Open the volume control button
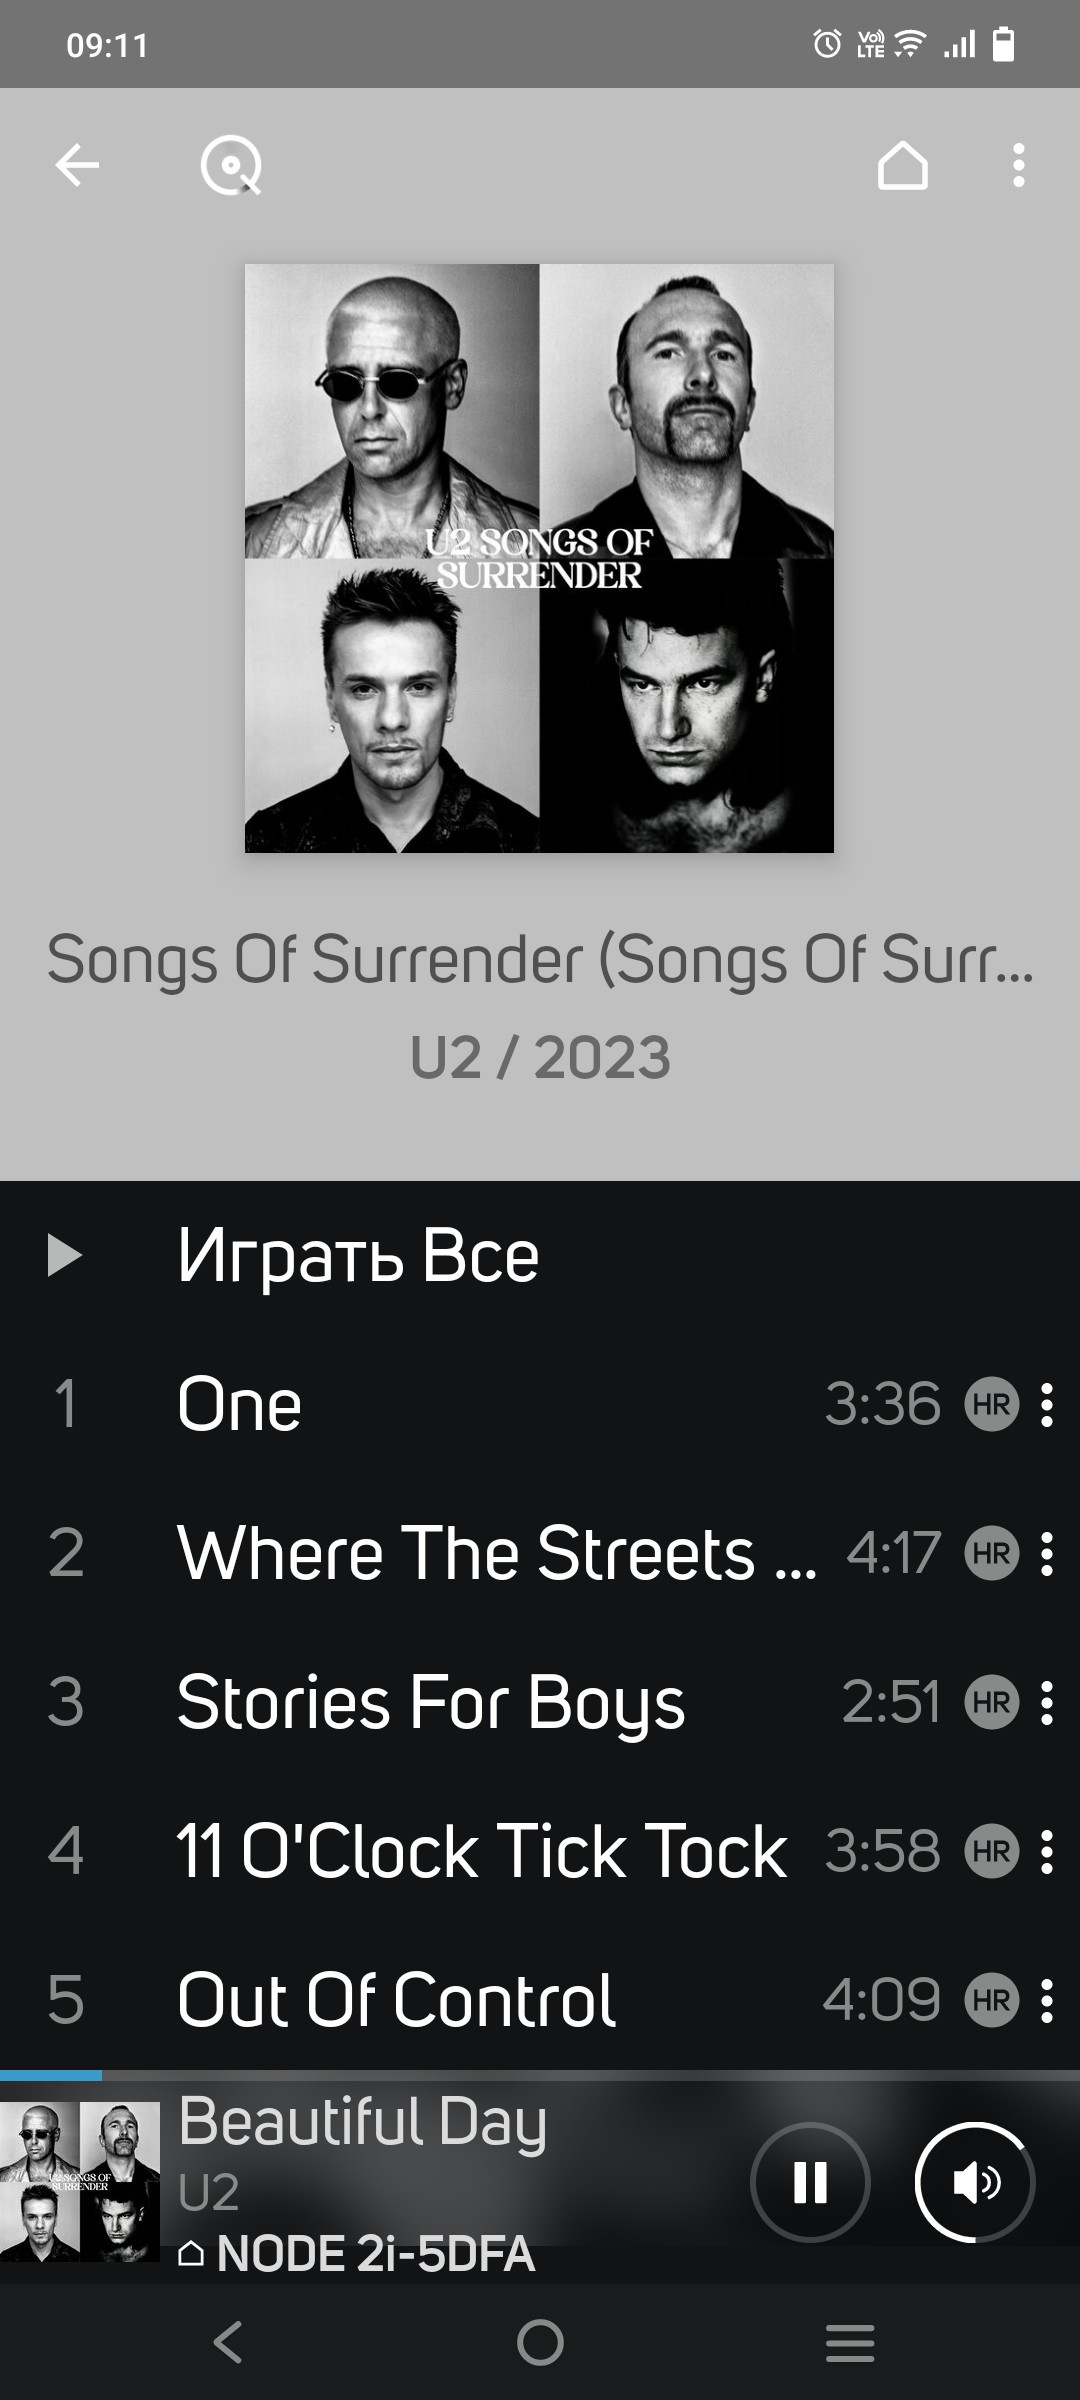 (x=975, y=2182)
